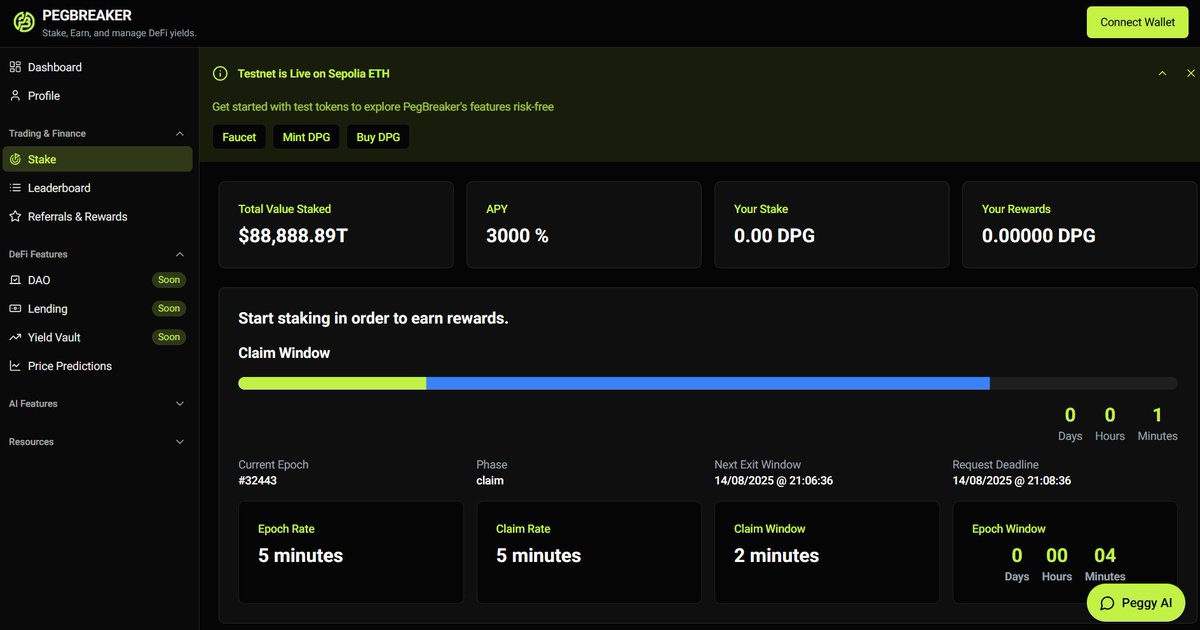Click the APY 3000 % card
The image size is (1200, 630).
click(x=583, y=225)
